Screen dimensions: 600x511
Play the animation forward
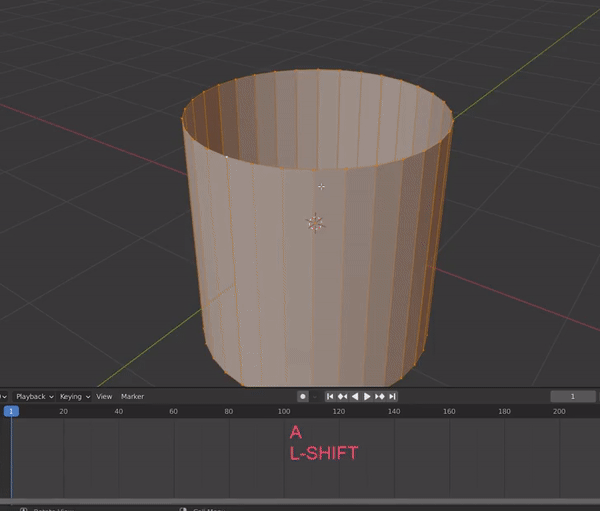click(x=367, y=397)
